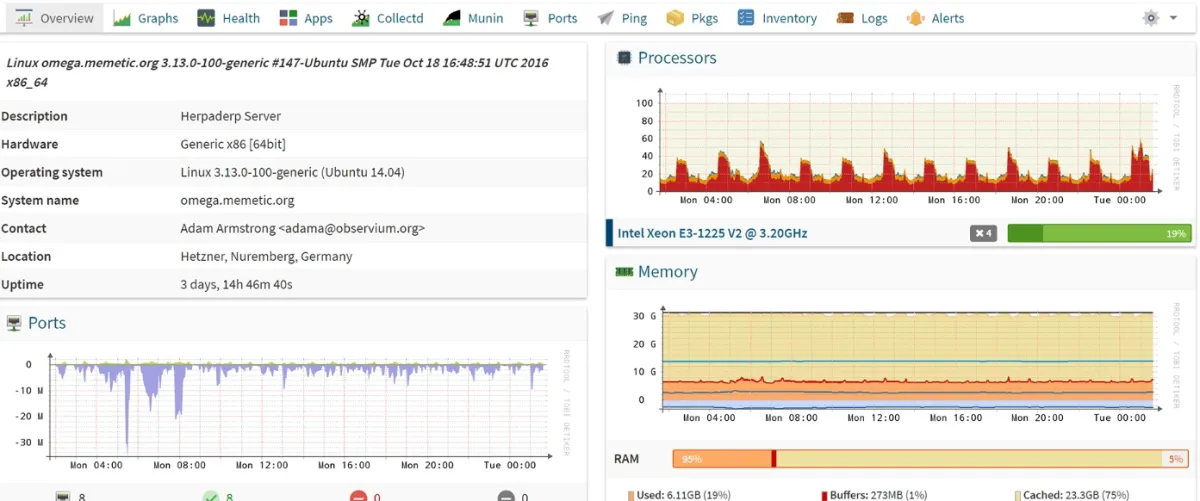The image size is (1200, 501).
Task: Open the Ports traffic graph
Action: click(290, 411)
